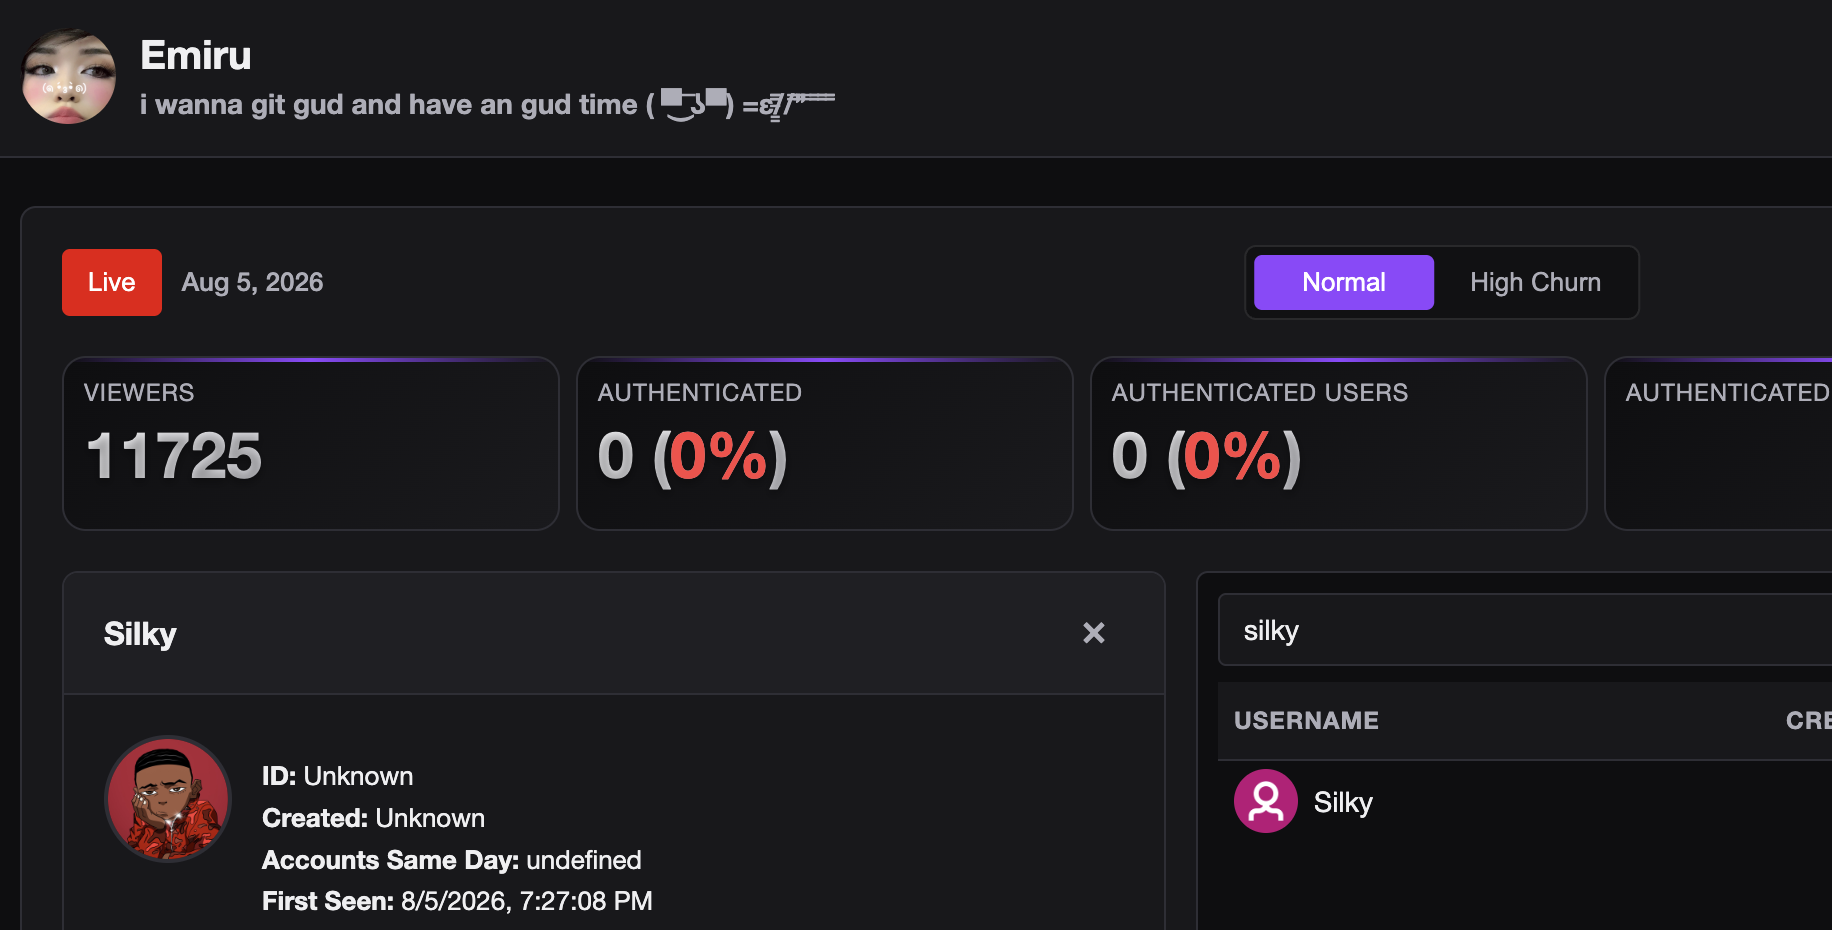This screenshot has height=930, width=1832.
Task: Select the Normal mode toggle
Action: click(1343, 282)
